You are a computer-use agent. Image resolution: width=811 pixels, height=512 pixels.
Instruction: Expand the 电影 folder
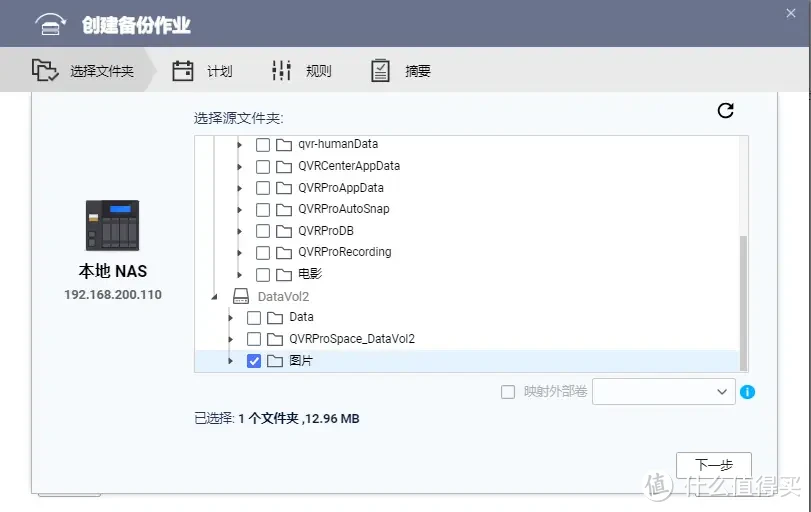239,275
